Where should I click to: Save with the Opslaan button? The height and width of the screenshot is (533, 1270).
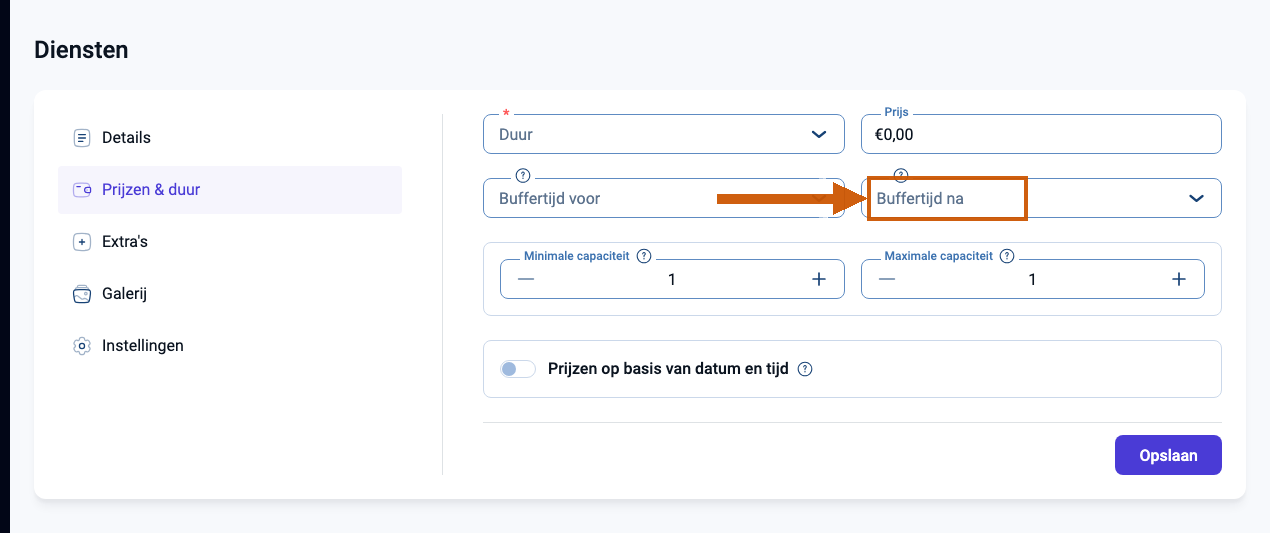click(1168, 455)
